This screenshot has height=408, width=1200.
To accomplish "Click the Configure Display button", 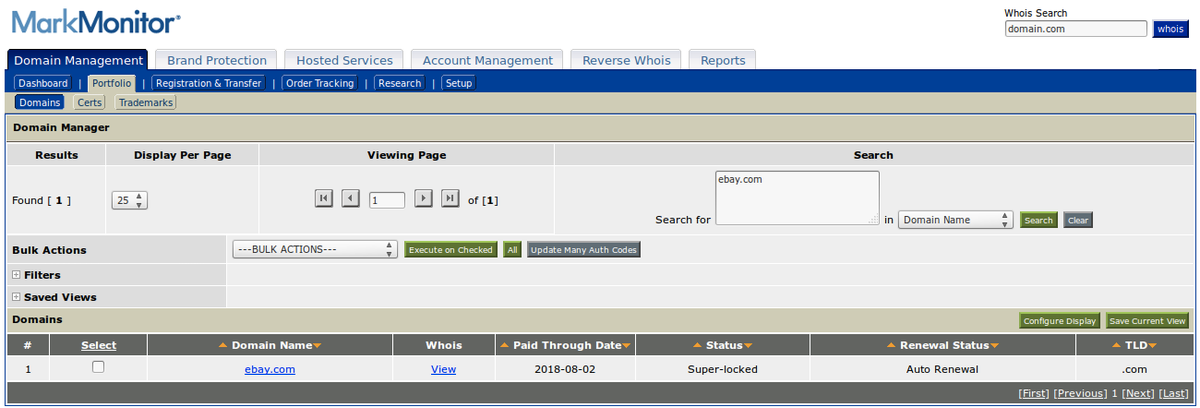I will (1059, 321).
